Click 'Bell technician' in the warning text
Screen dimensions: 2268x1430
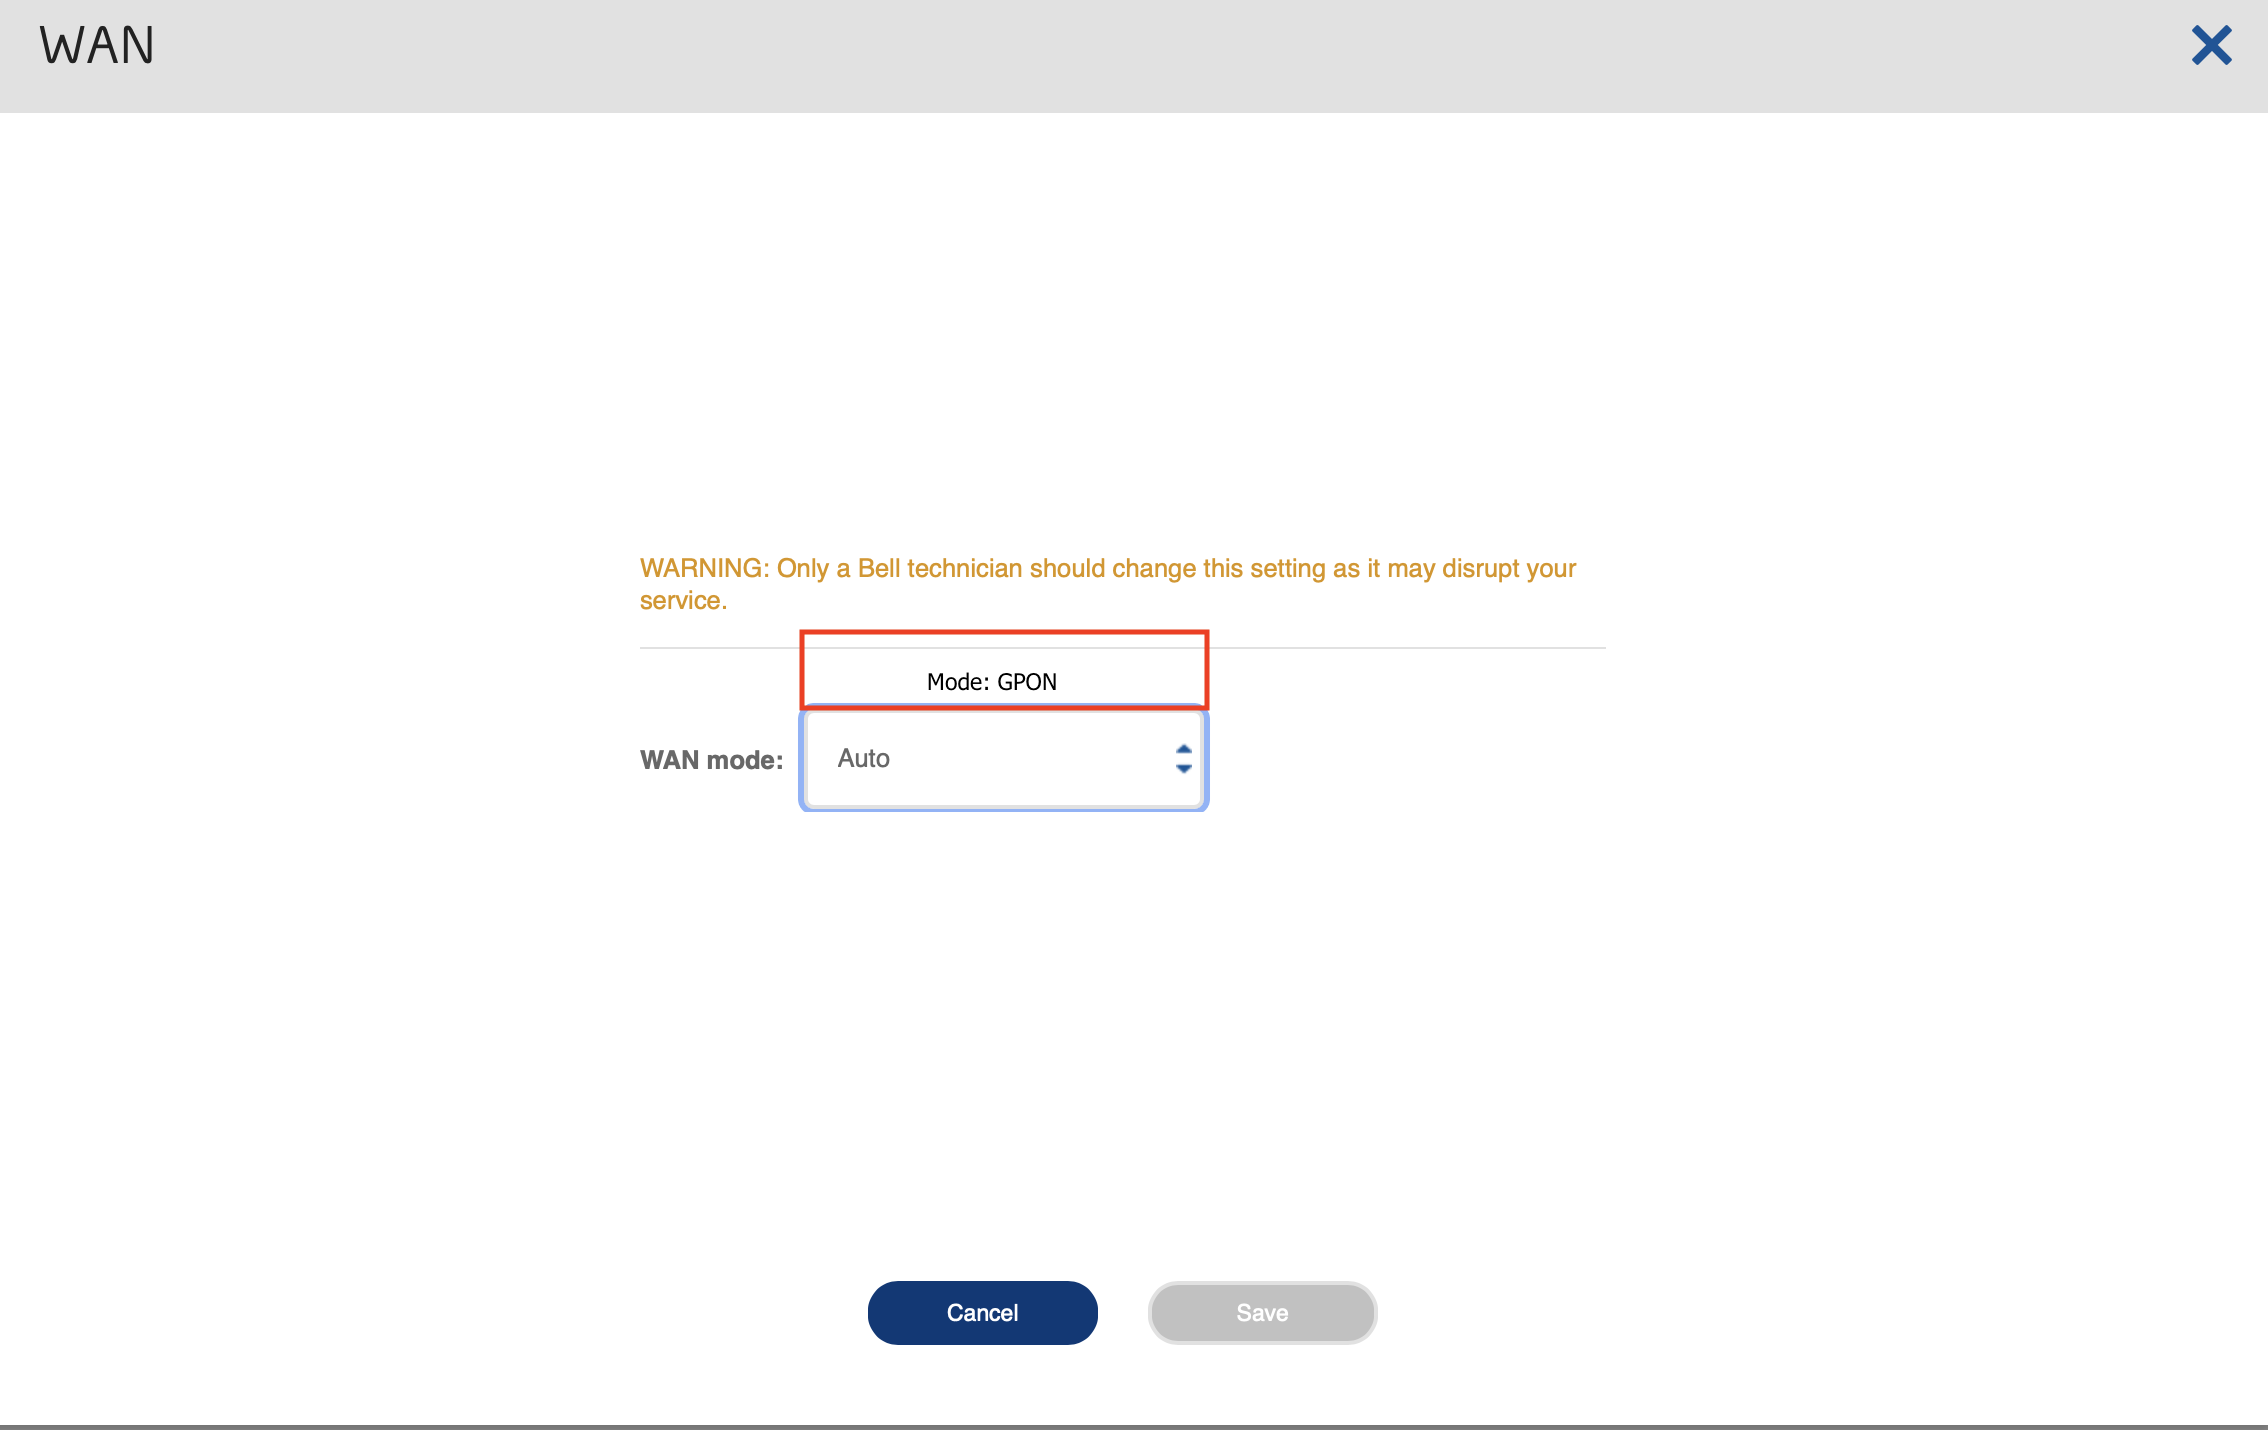(x=939, y=569)
